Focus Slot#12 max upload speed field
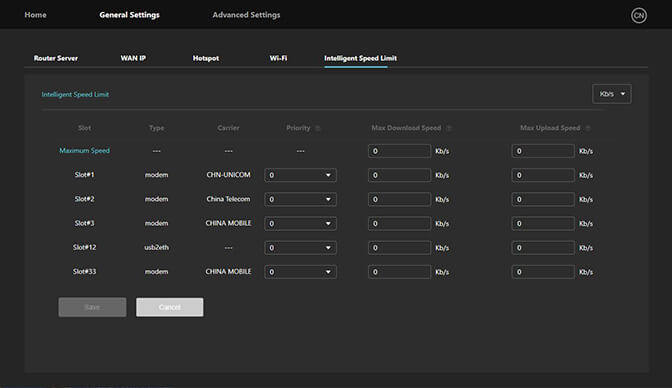 point(543,248)
